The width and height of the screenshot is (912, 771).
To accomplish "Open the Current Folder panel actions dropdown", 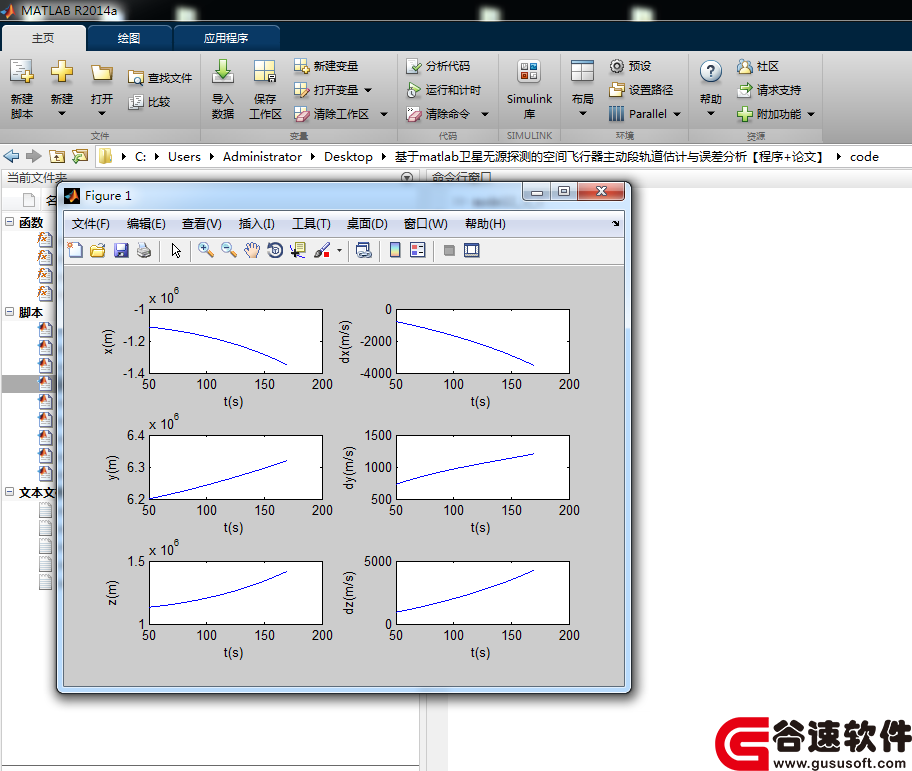I will (x=407, y=177).
